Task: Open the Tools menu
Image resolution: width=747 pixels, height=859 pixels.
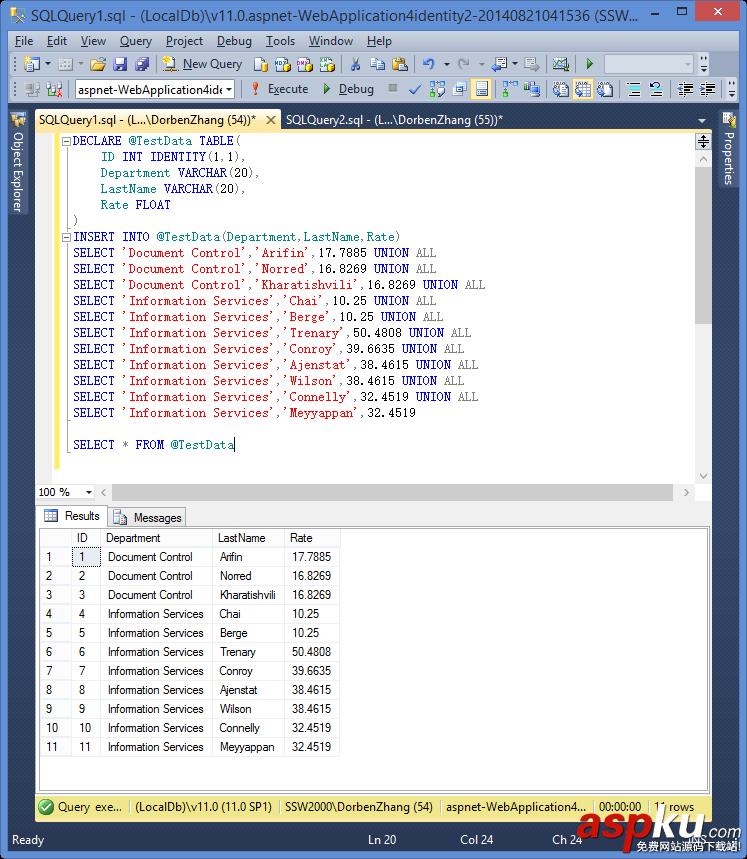Action: click(x=280, y=41)
